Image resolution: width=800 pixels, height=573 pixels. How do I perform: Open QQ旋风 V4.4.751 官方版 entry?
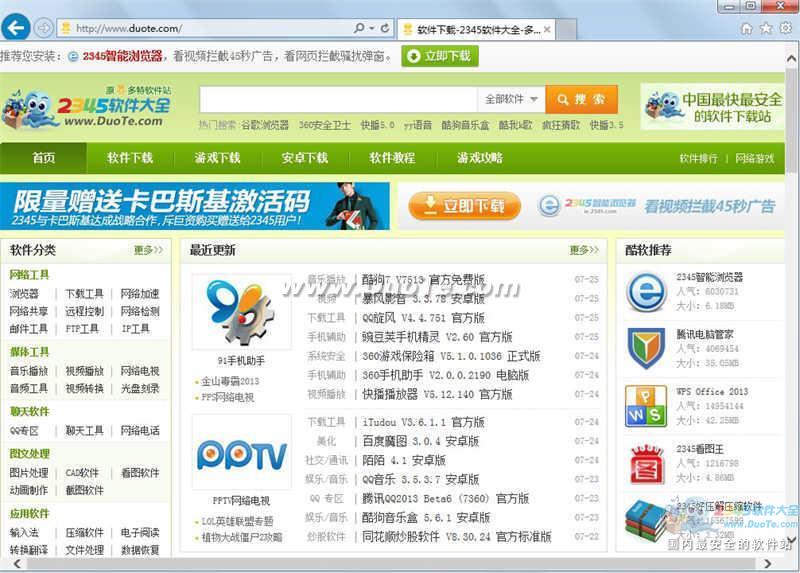[423, 318]
